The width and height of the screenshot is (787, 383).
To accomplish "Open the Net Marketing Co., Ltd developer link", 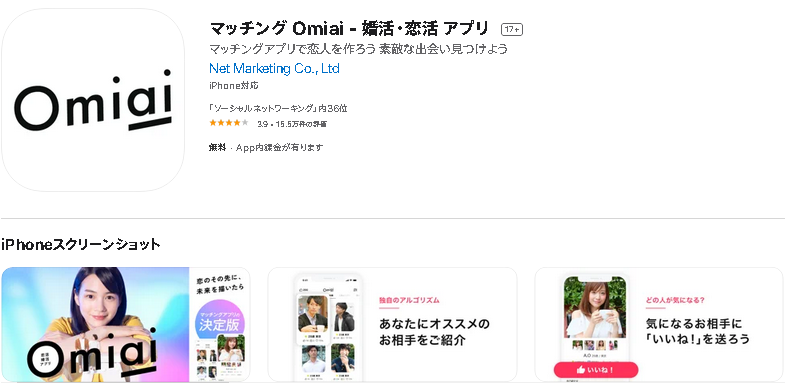I will (x=274, y=68).
